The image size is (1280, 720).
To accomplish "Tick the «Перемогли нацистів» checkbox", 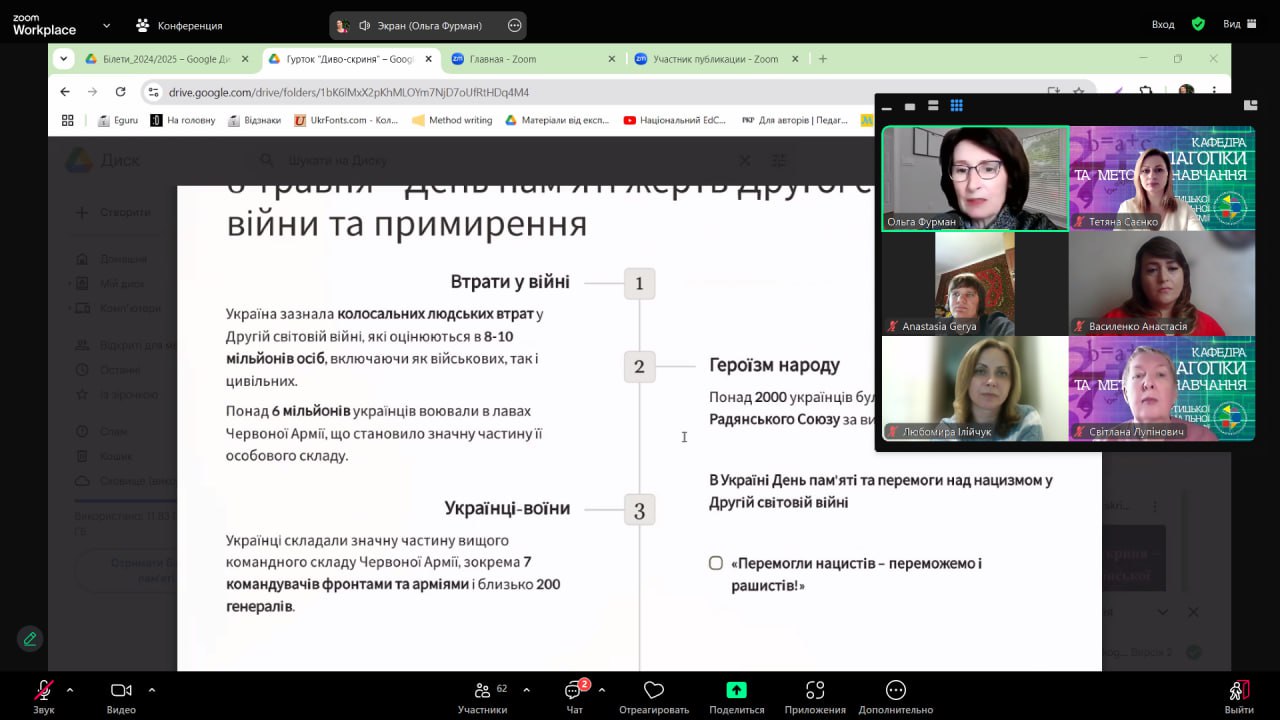I will (716, 563).
